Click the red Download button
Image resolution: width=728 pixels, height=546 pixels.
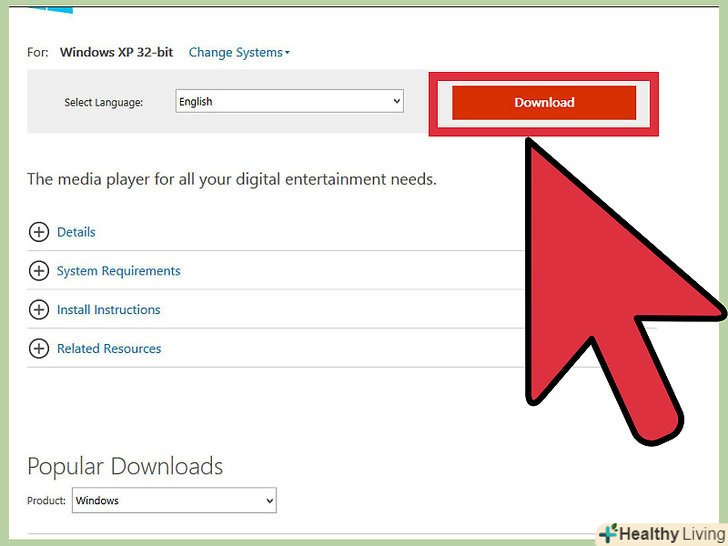(544, 103)
